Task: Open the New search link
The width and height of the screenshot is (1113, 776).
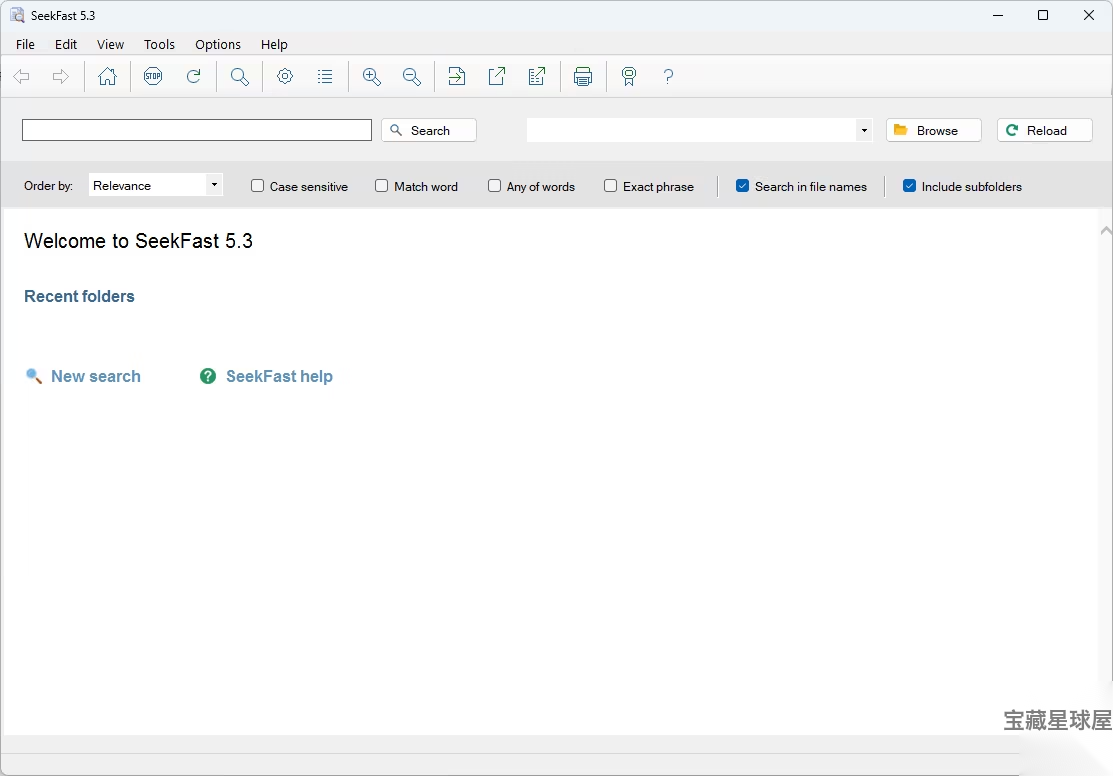Action: 96,376
